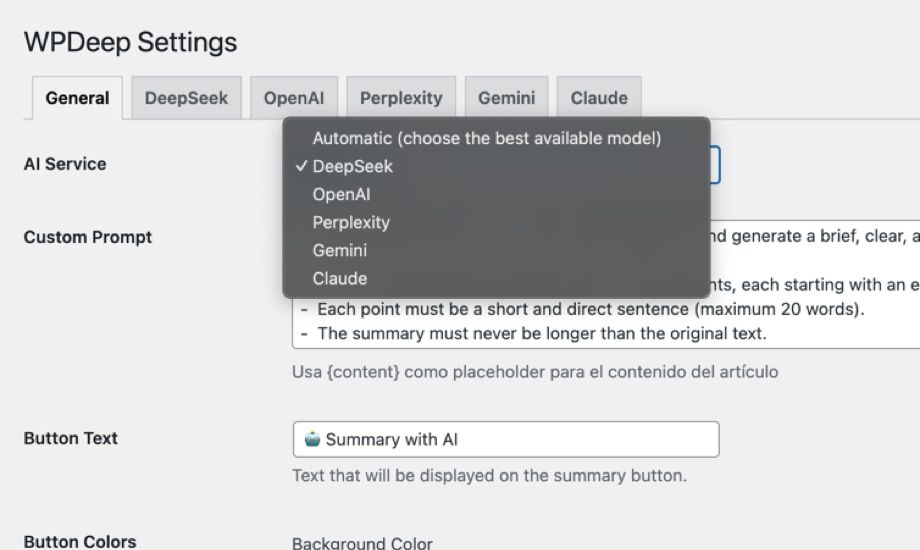Select Perplexity in the AI Service list
This screenshot has height=550, width=920.
(x=351, y=223)
